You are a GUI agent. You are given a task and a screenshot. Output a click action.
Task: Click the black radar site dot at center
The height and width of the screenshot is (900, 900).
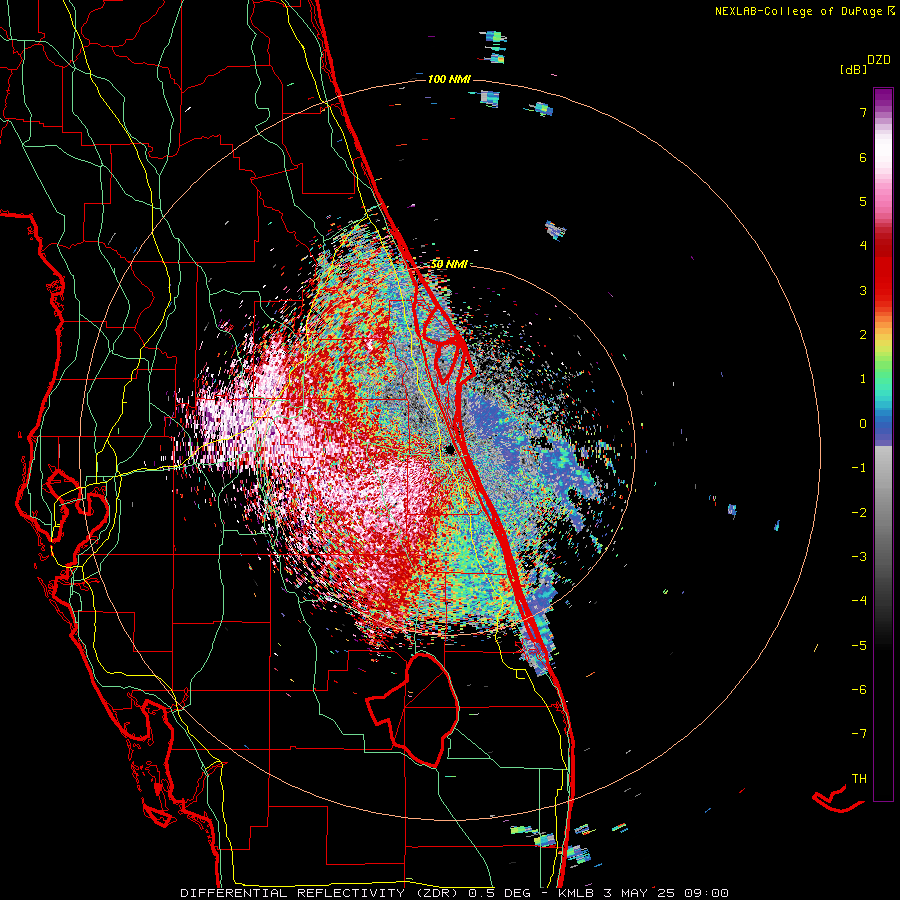point(450,449)
